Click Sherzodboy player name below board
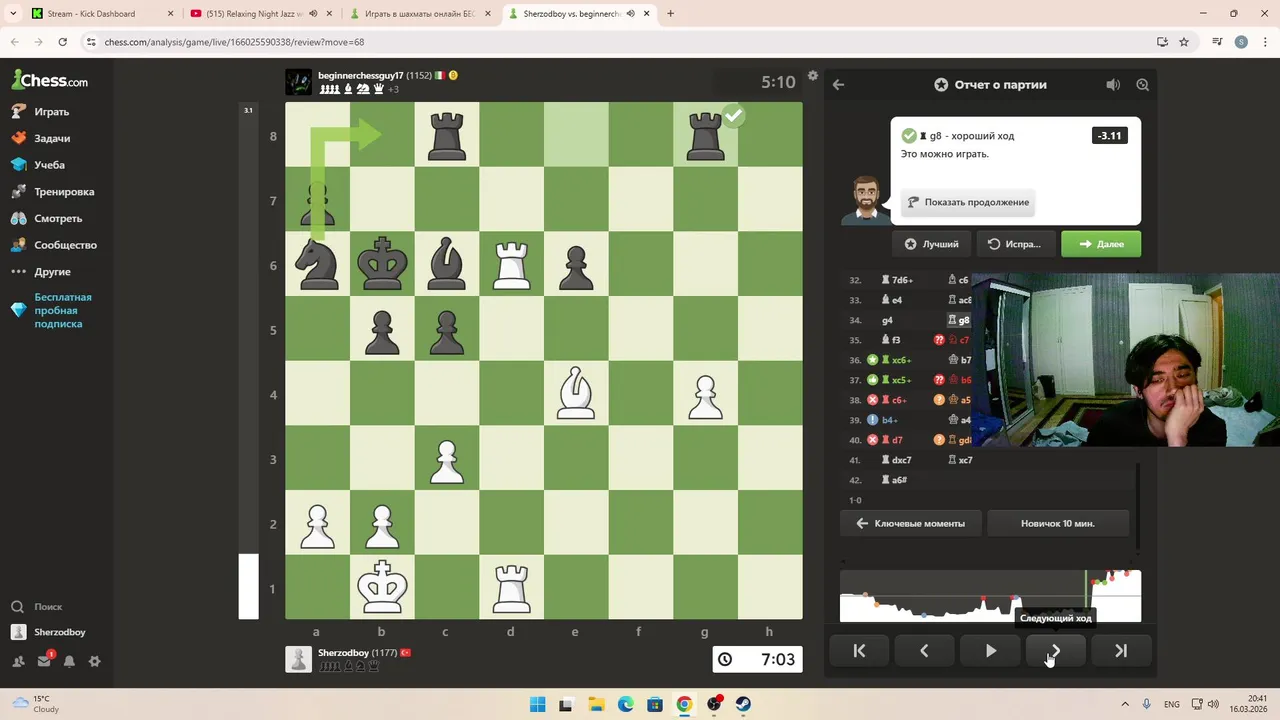1280x720 pixels. point(343,653)
